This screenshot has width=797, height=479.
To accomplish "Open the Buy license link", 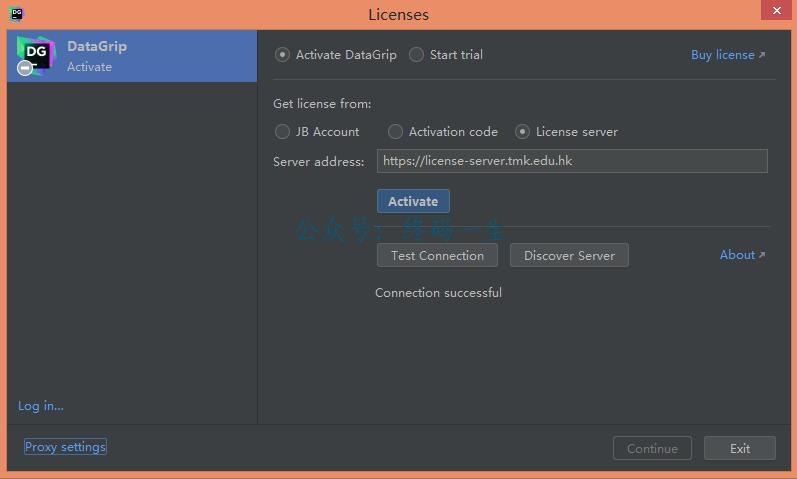I will [x=727, y=55].
